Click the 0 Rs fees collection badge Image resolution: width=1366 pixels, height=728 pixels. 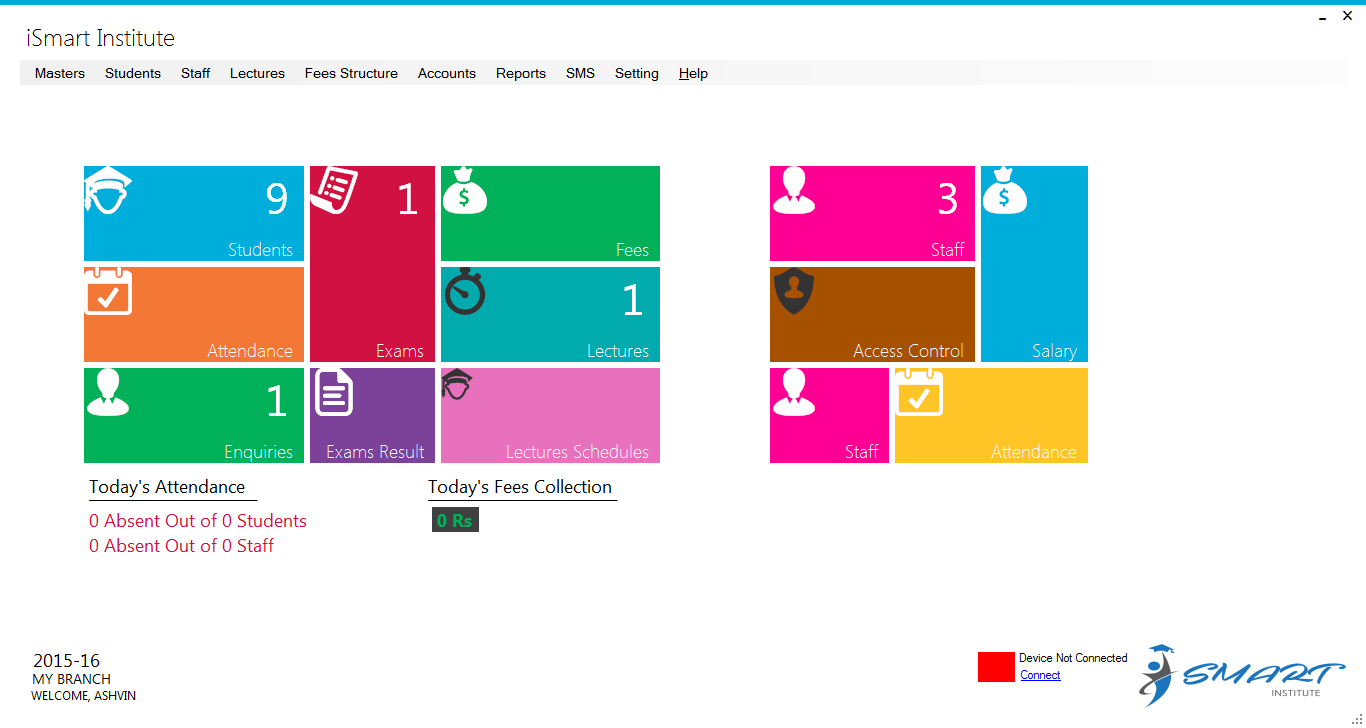pos(455,520)
